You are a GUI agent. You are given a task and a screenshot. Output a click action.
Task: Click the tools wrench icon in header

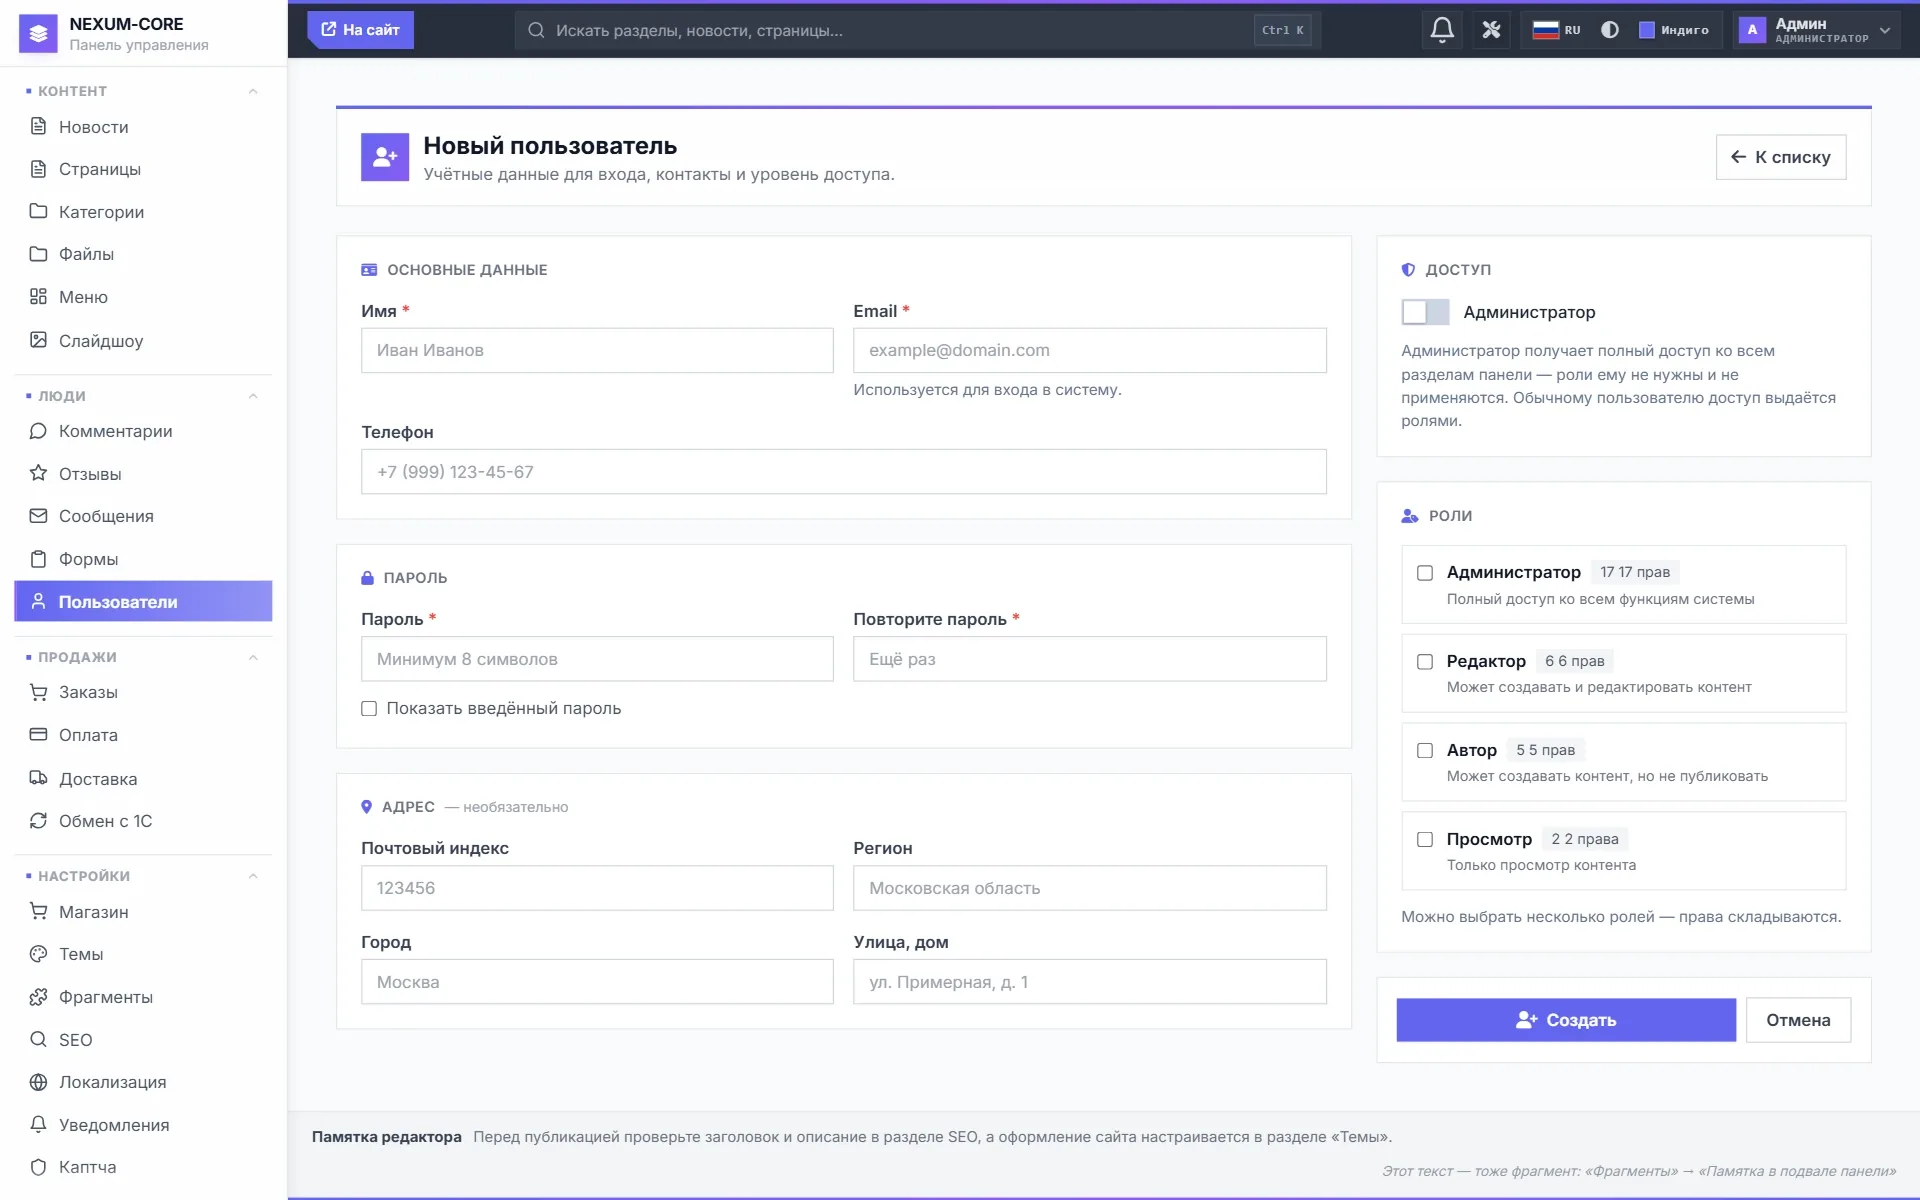pyautogui.click(x=1491, y=30)
